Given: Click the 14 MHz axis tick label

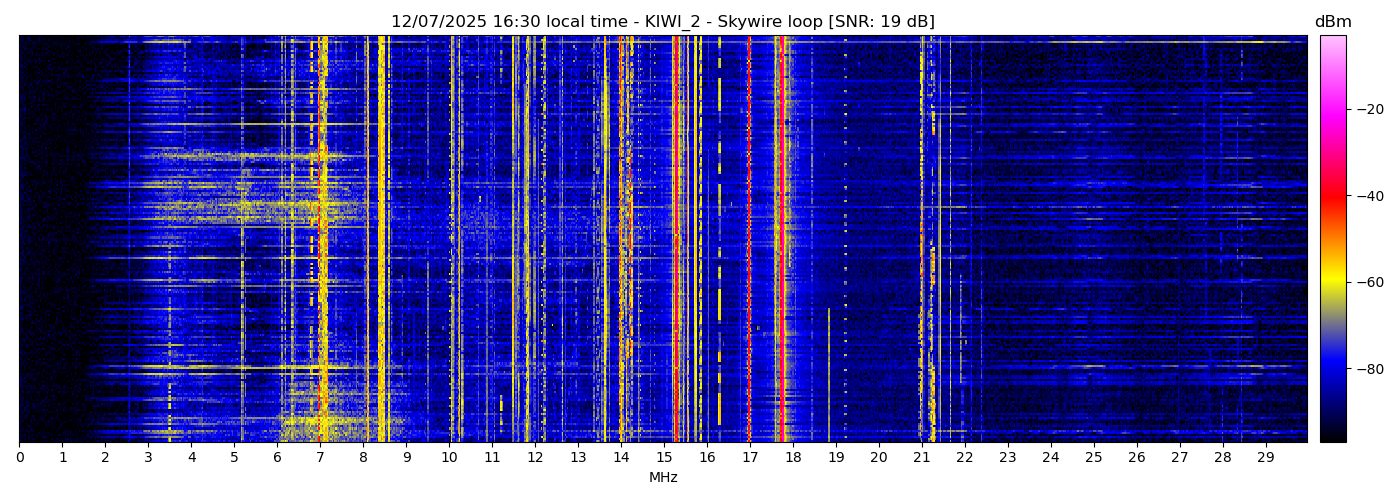Looking at the screenshot, I should [x=621, y=457].
